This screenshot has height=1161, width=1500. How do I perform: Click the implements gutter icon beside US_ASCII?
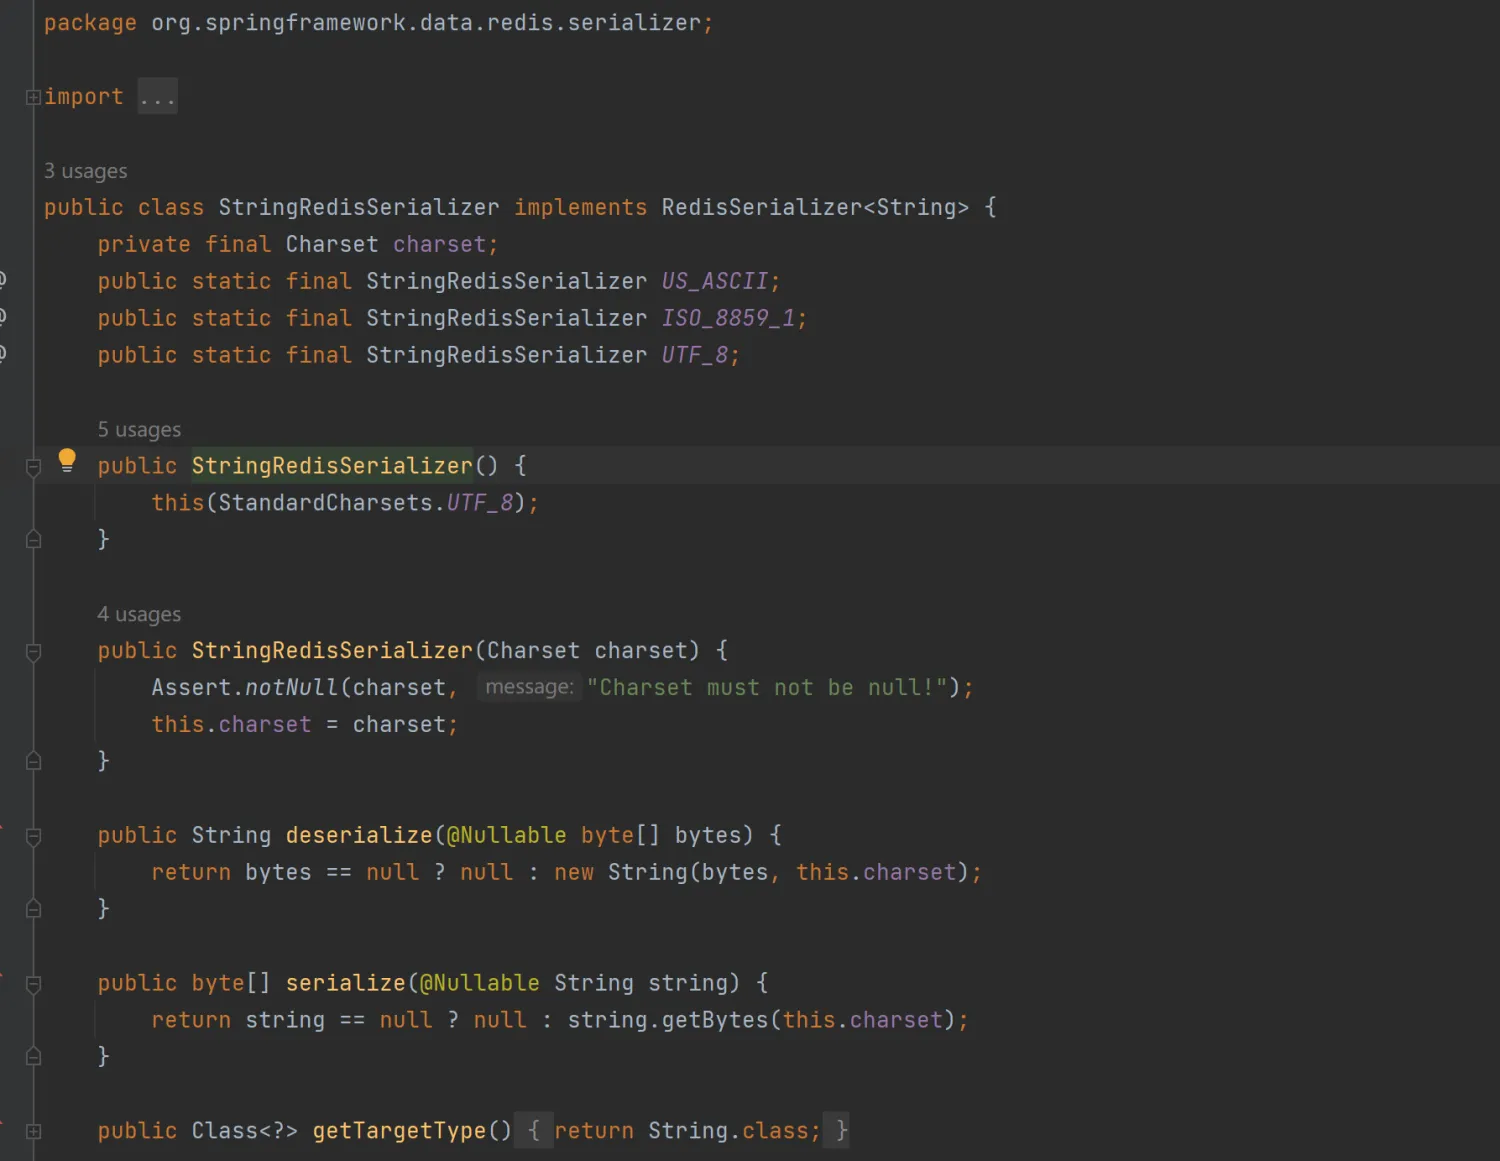click(3, 281)
